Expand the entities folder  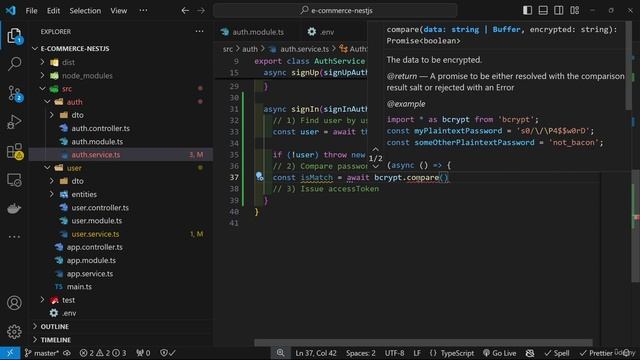click(x=52, y=194)
